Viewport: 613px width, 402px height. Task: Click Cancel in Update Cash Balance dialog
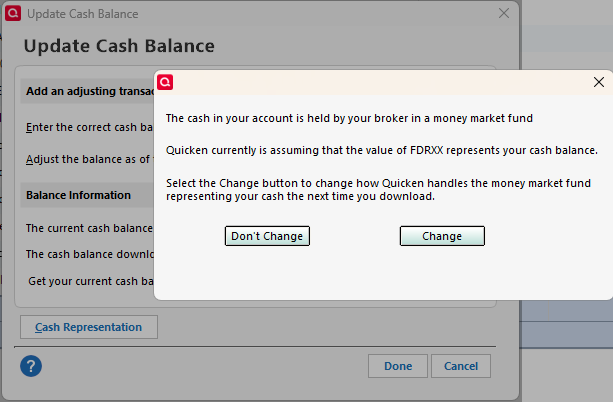[461, 366]
